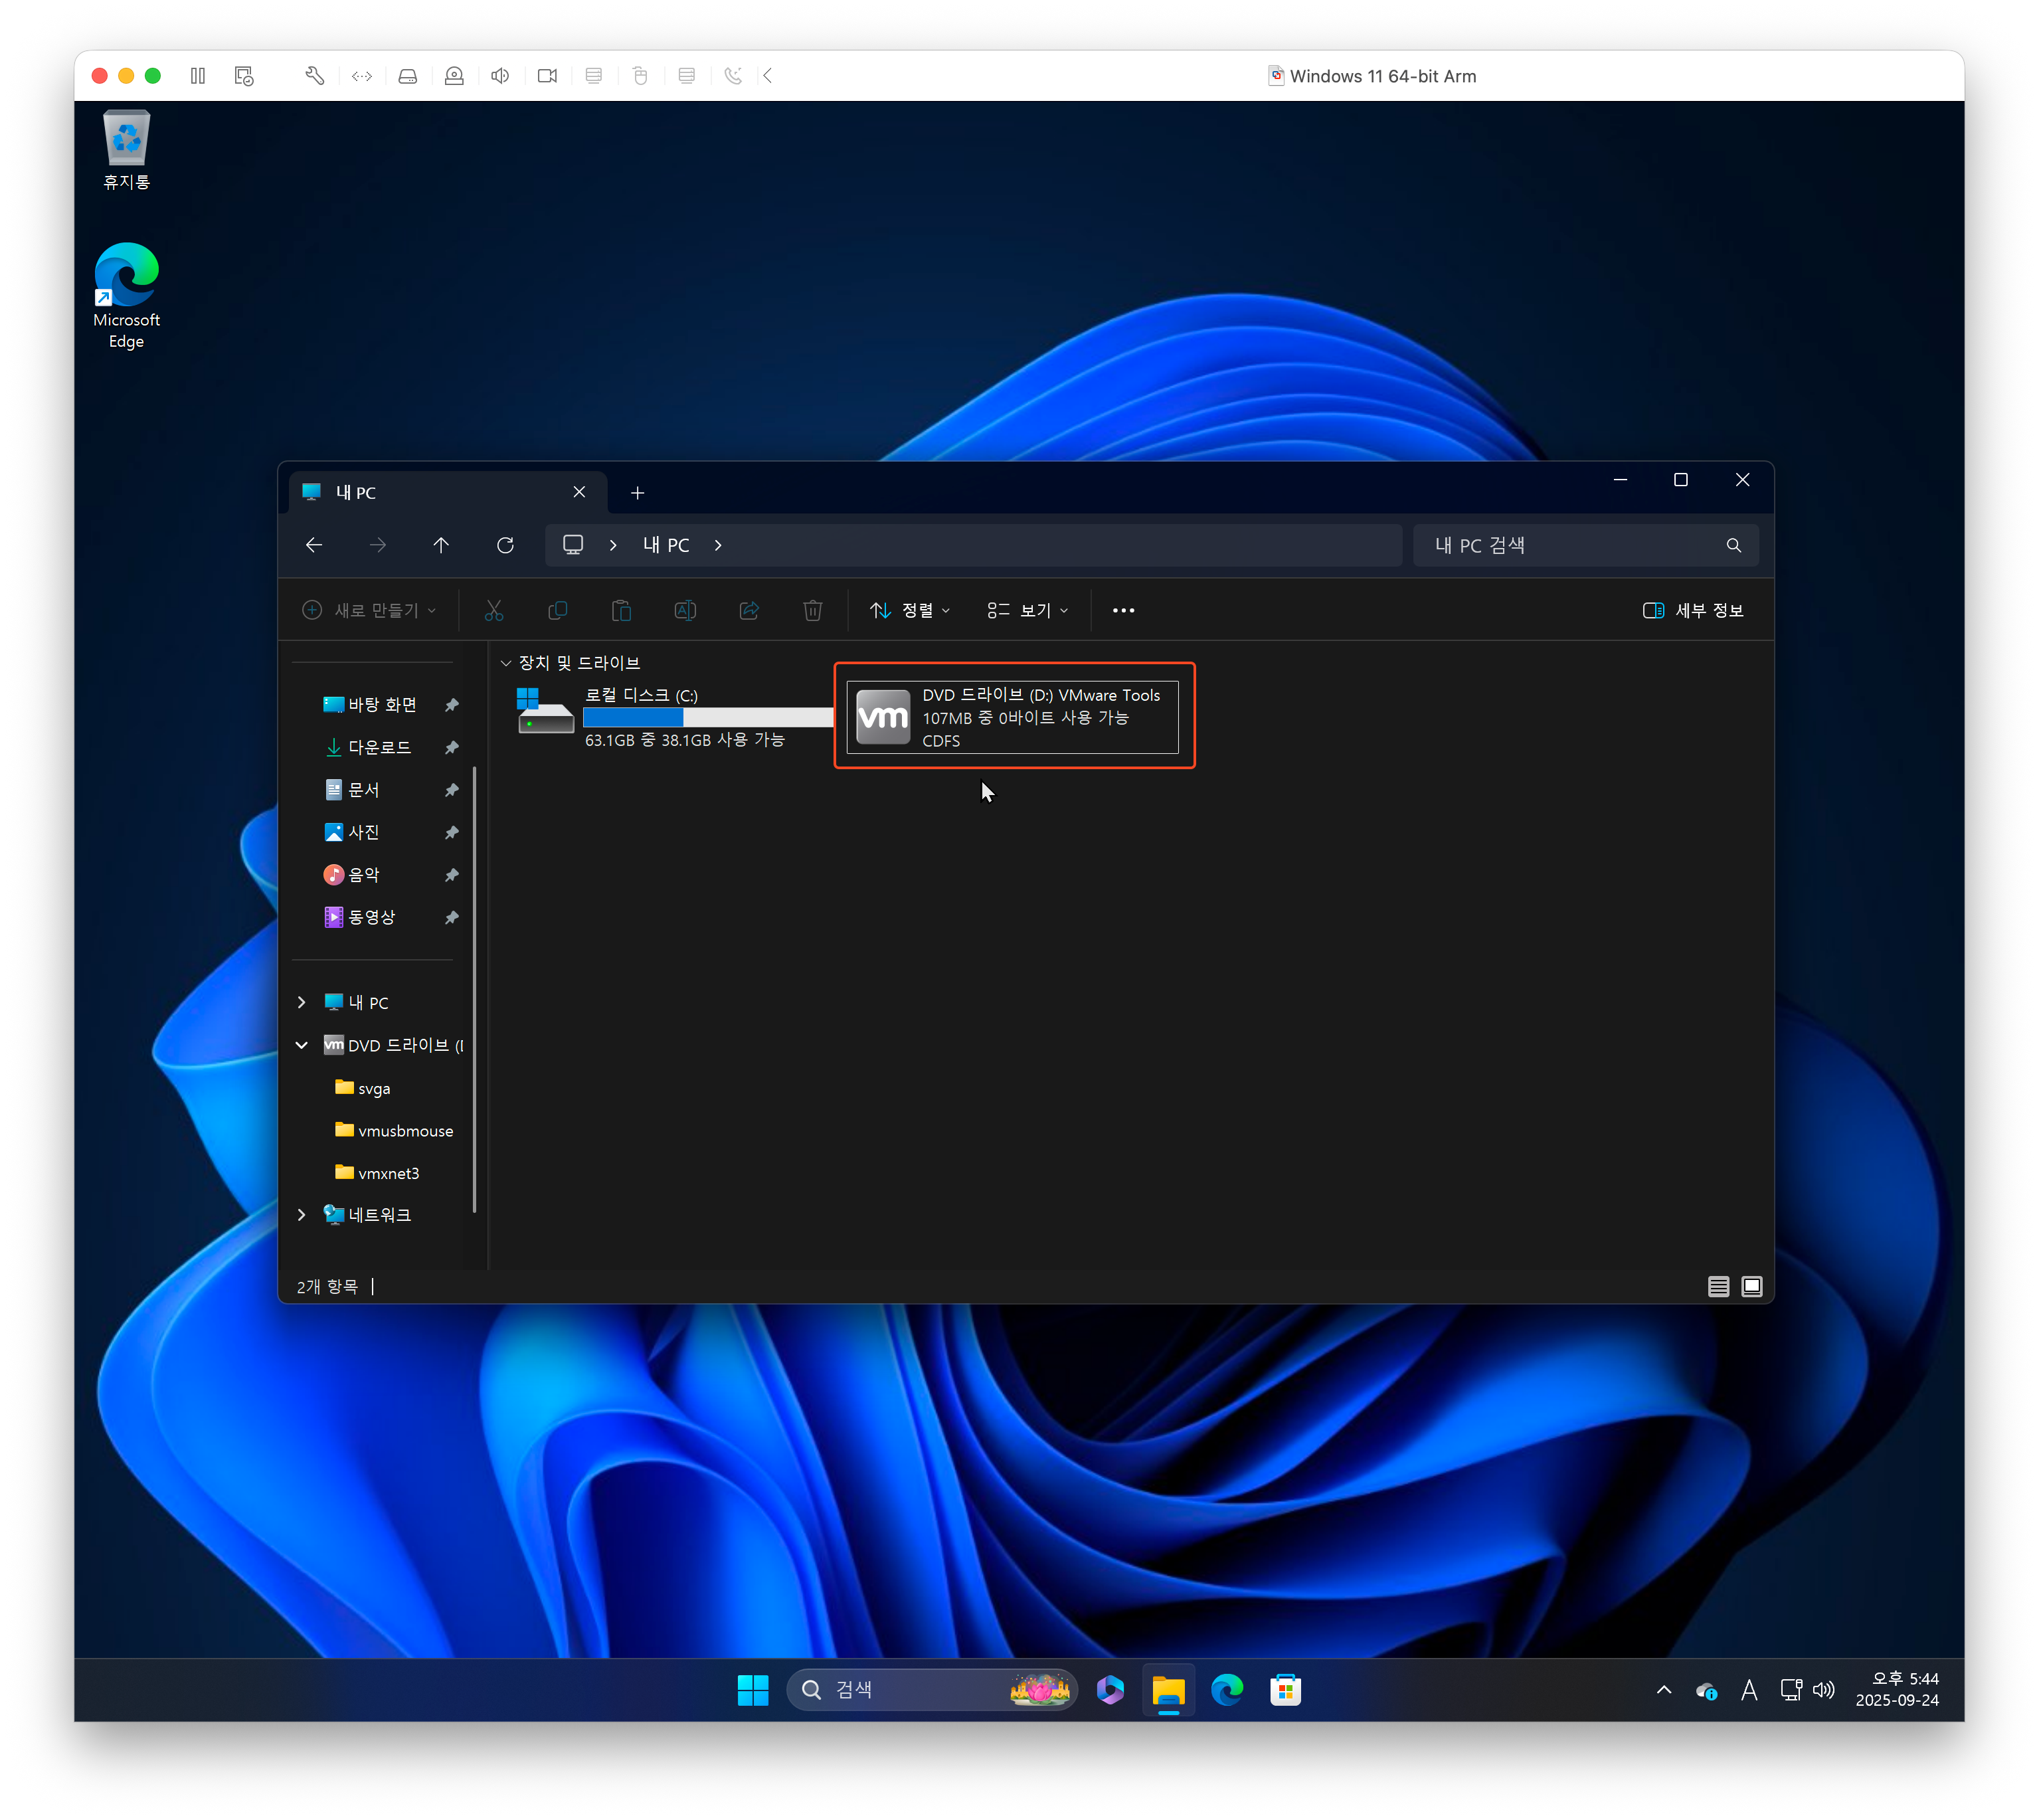The image size is (2039, 1820).
Task: Refresh the File Explorer view
Action: click(505, 545)
